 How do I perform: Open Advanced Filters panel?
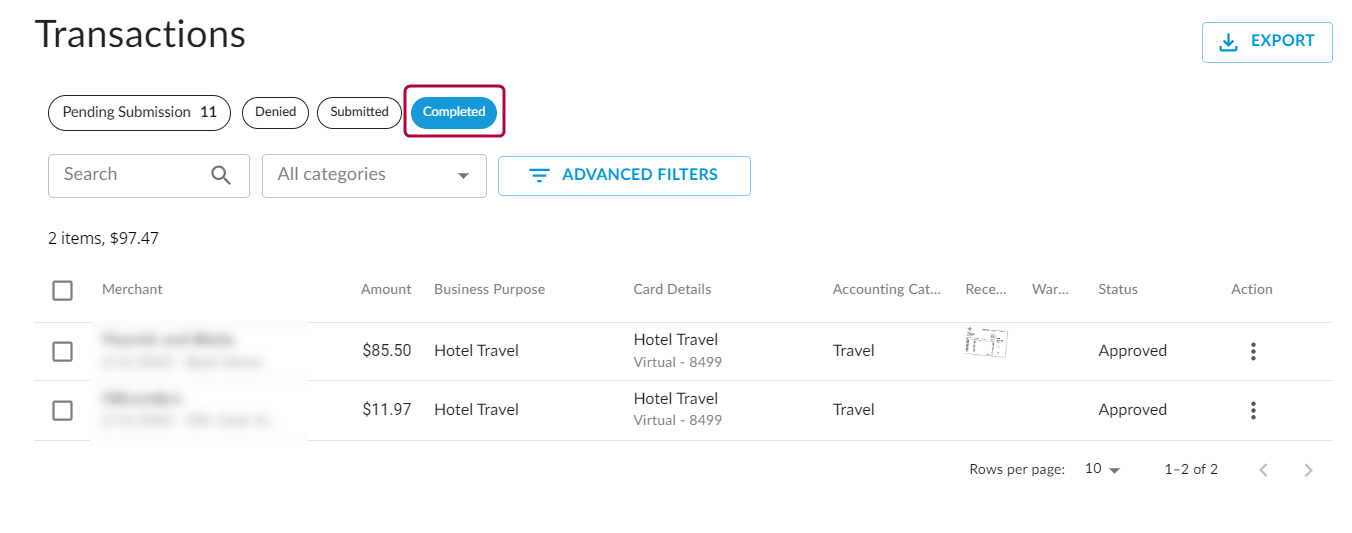(x=624, y=175)
